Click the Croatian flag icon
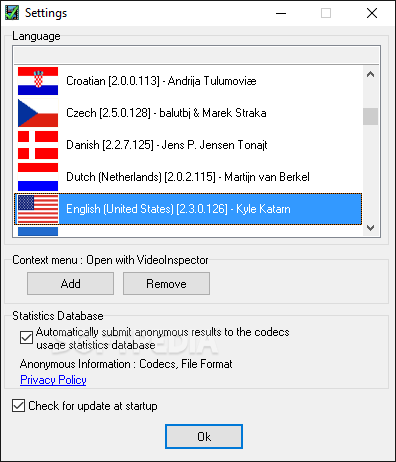The width and height of the screenshot is (396, 462). point(38,81)
